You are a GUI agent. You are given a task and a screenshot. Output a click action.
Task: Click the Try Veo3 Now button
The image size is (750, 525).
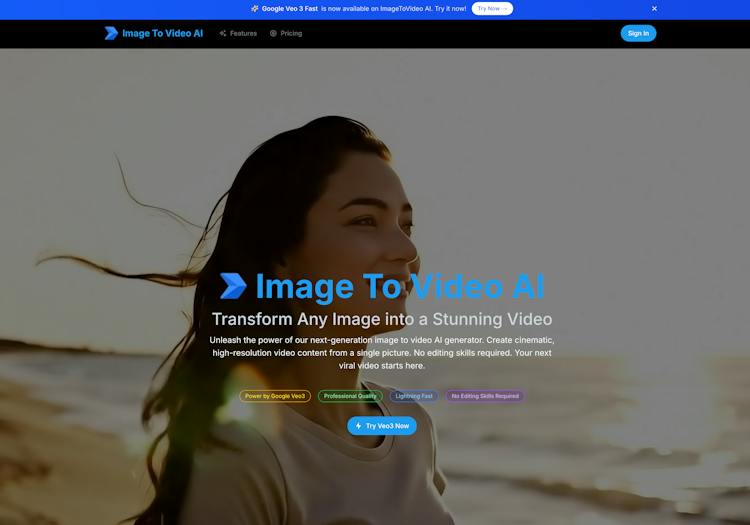pos(382,426)
